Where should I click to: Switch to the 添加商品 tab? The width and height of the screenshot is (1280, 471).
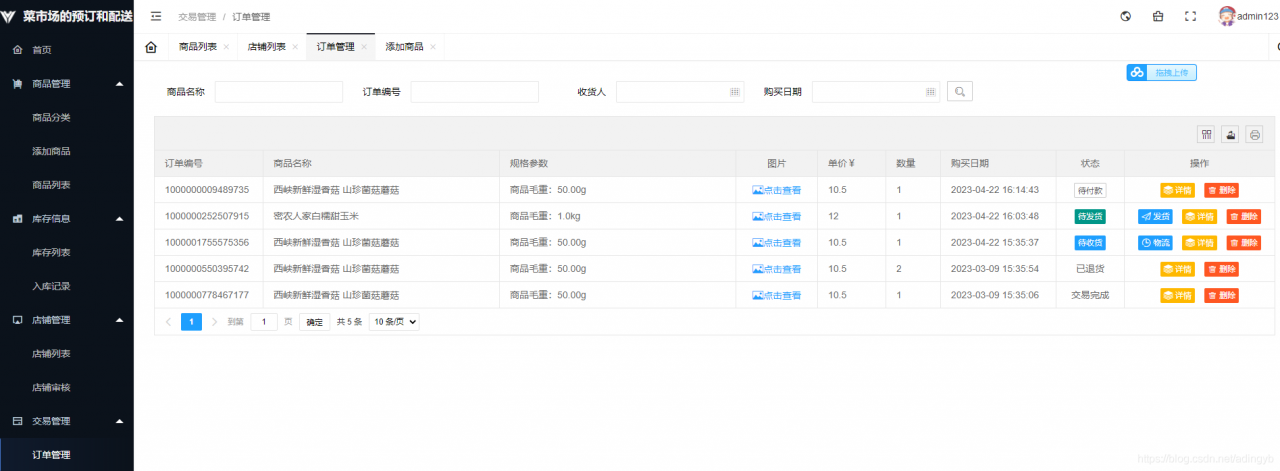click(x=404, y=47)
